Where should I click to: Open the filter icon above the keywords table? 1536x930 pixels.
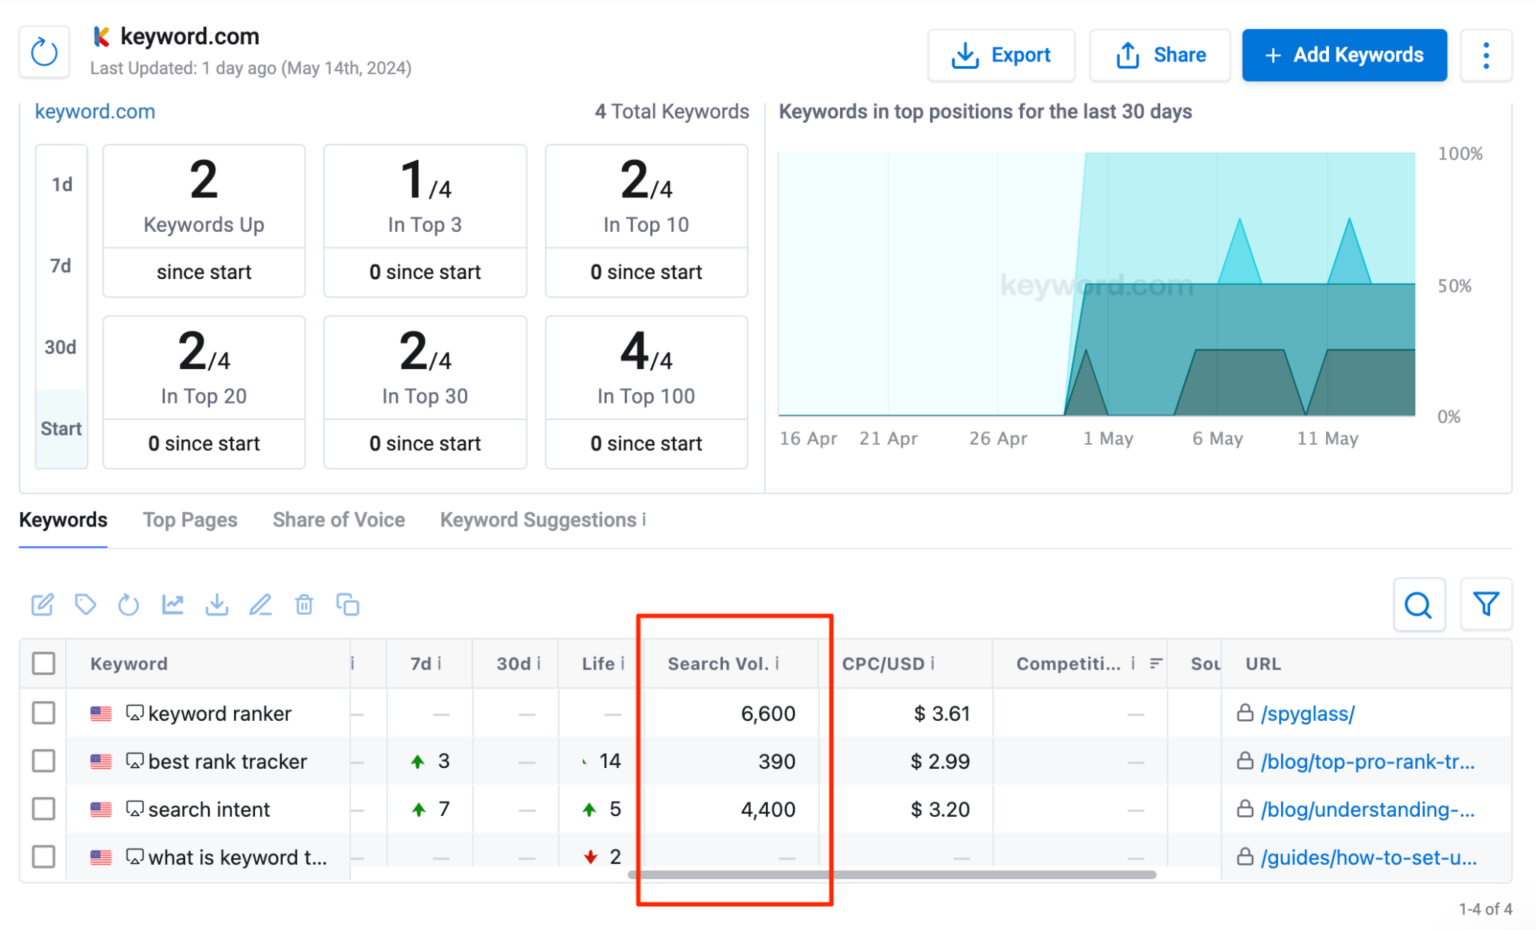click(x=1486, y=604)
